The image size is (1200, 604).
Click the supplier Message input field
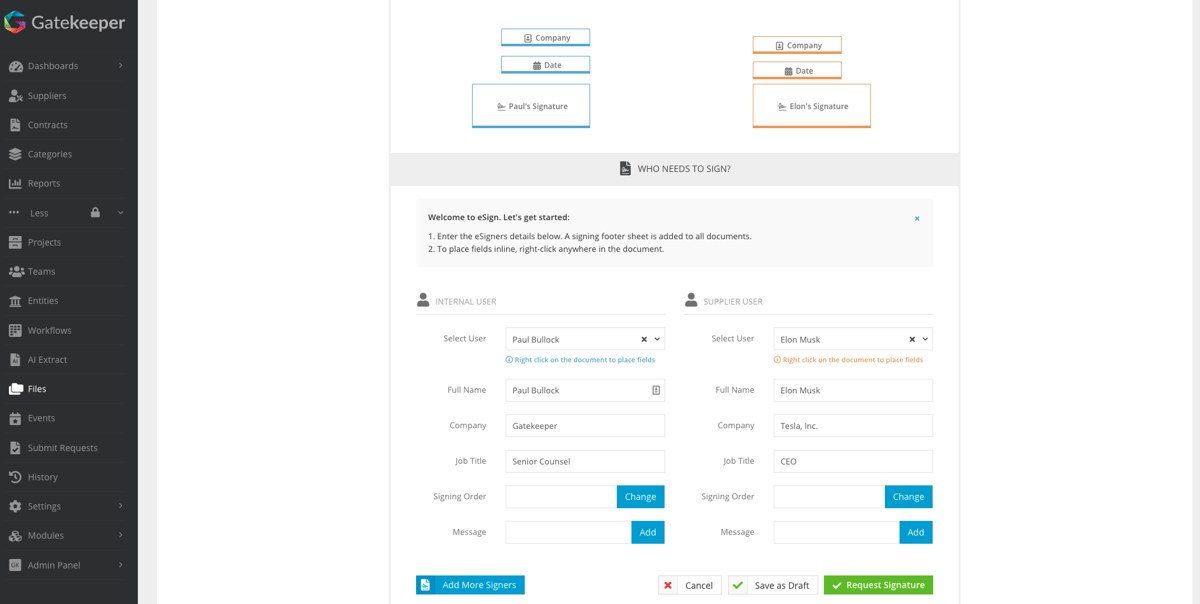coord(837,532)
